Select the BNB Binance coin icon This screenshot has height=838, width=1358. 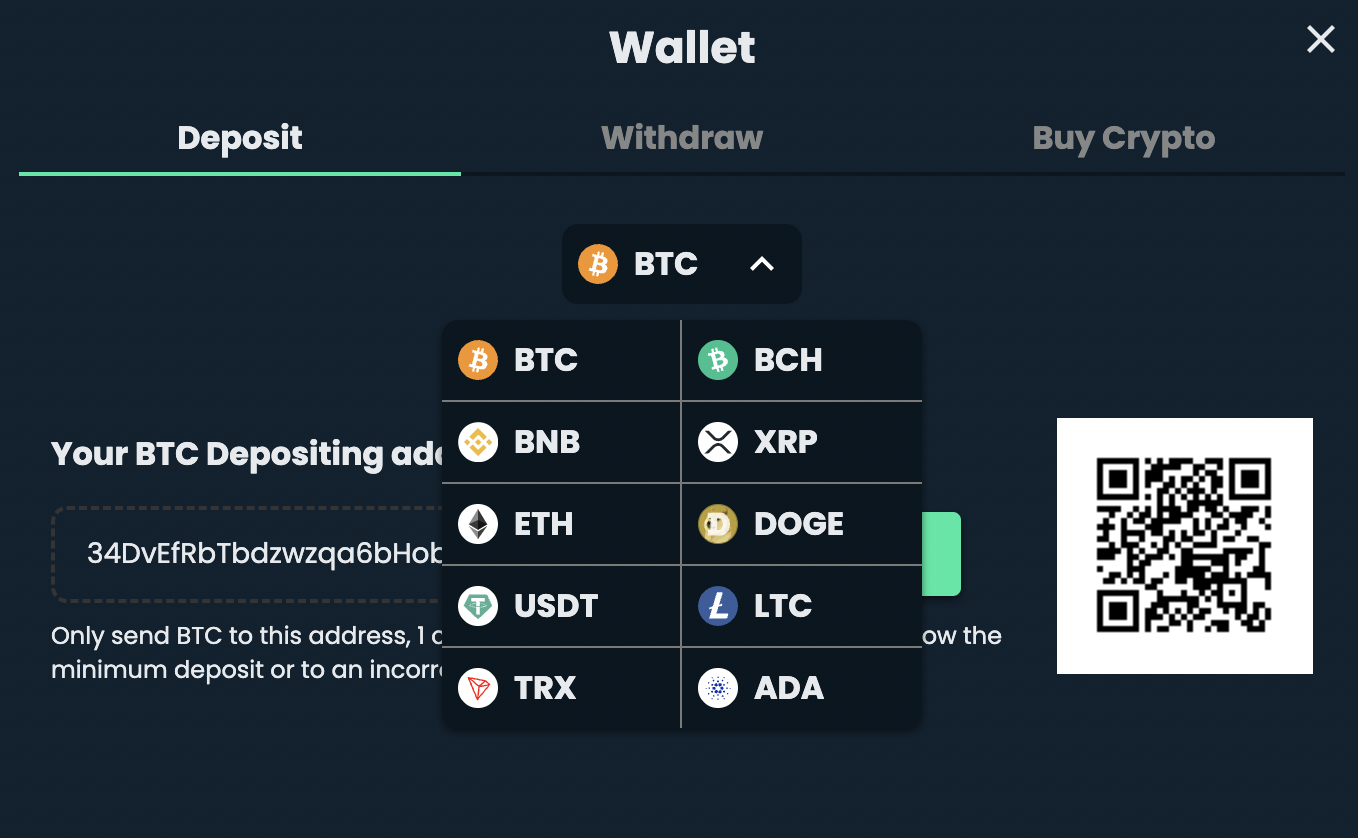[478, 442]
